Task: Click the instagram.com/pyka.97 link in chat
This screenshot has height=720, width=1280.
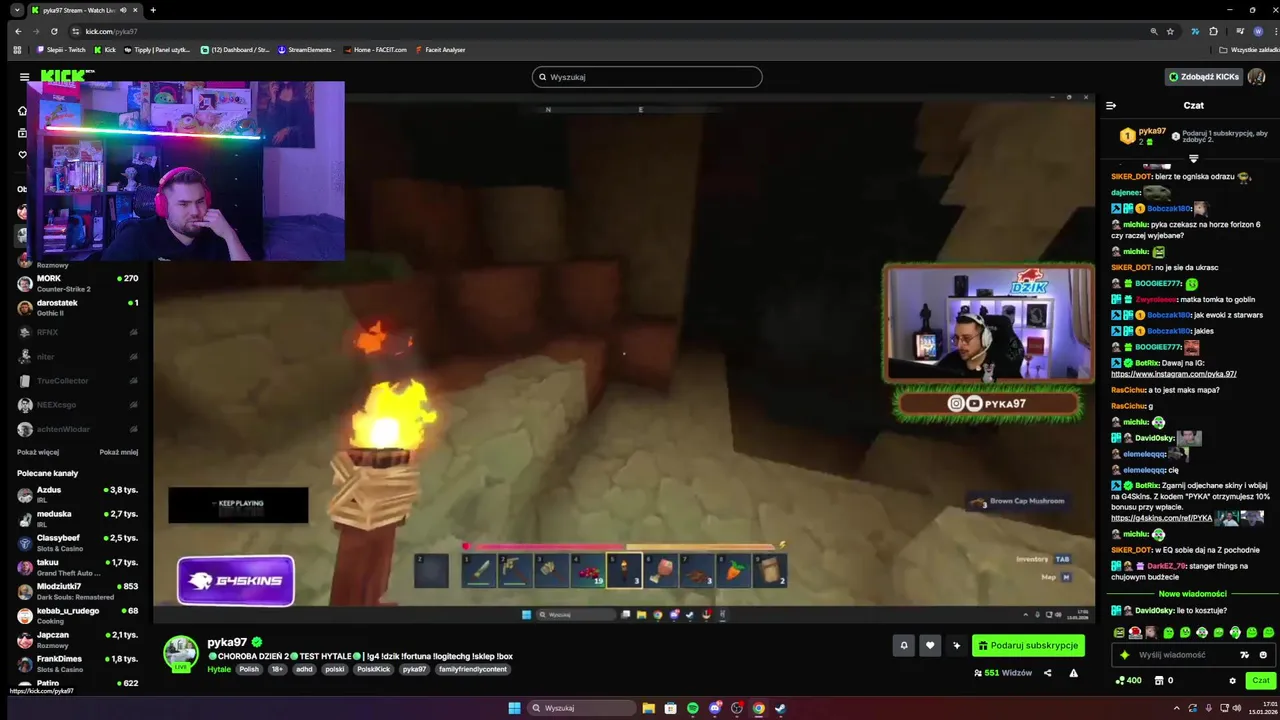Action: pyautogui.click(x=1174, y=374)
